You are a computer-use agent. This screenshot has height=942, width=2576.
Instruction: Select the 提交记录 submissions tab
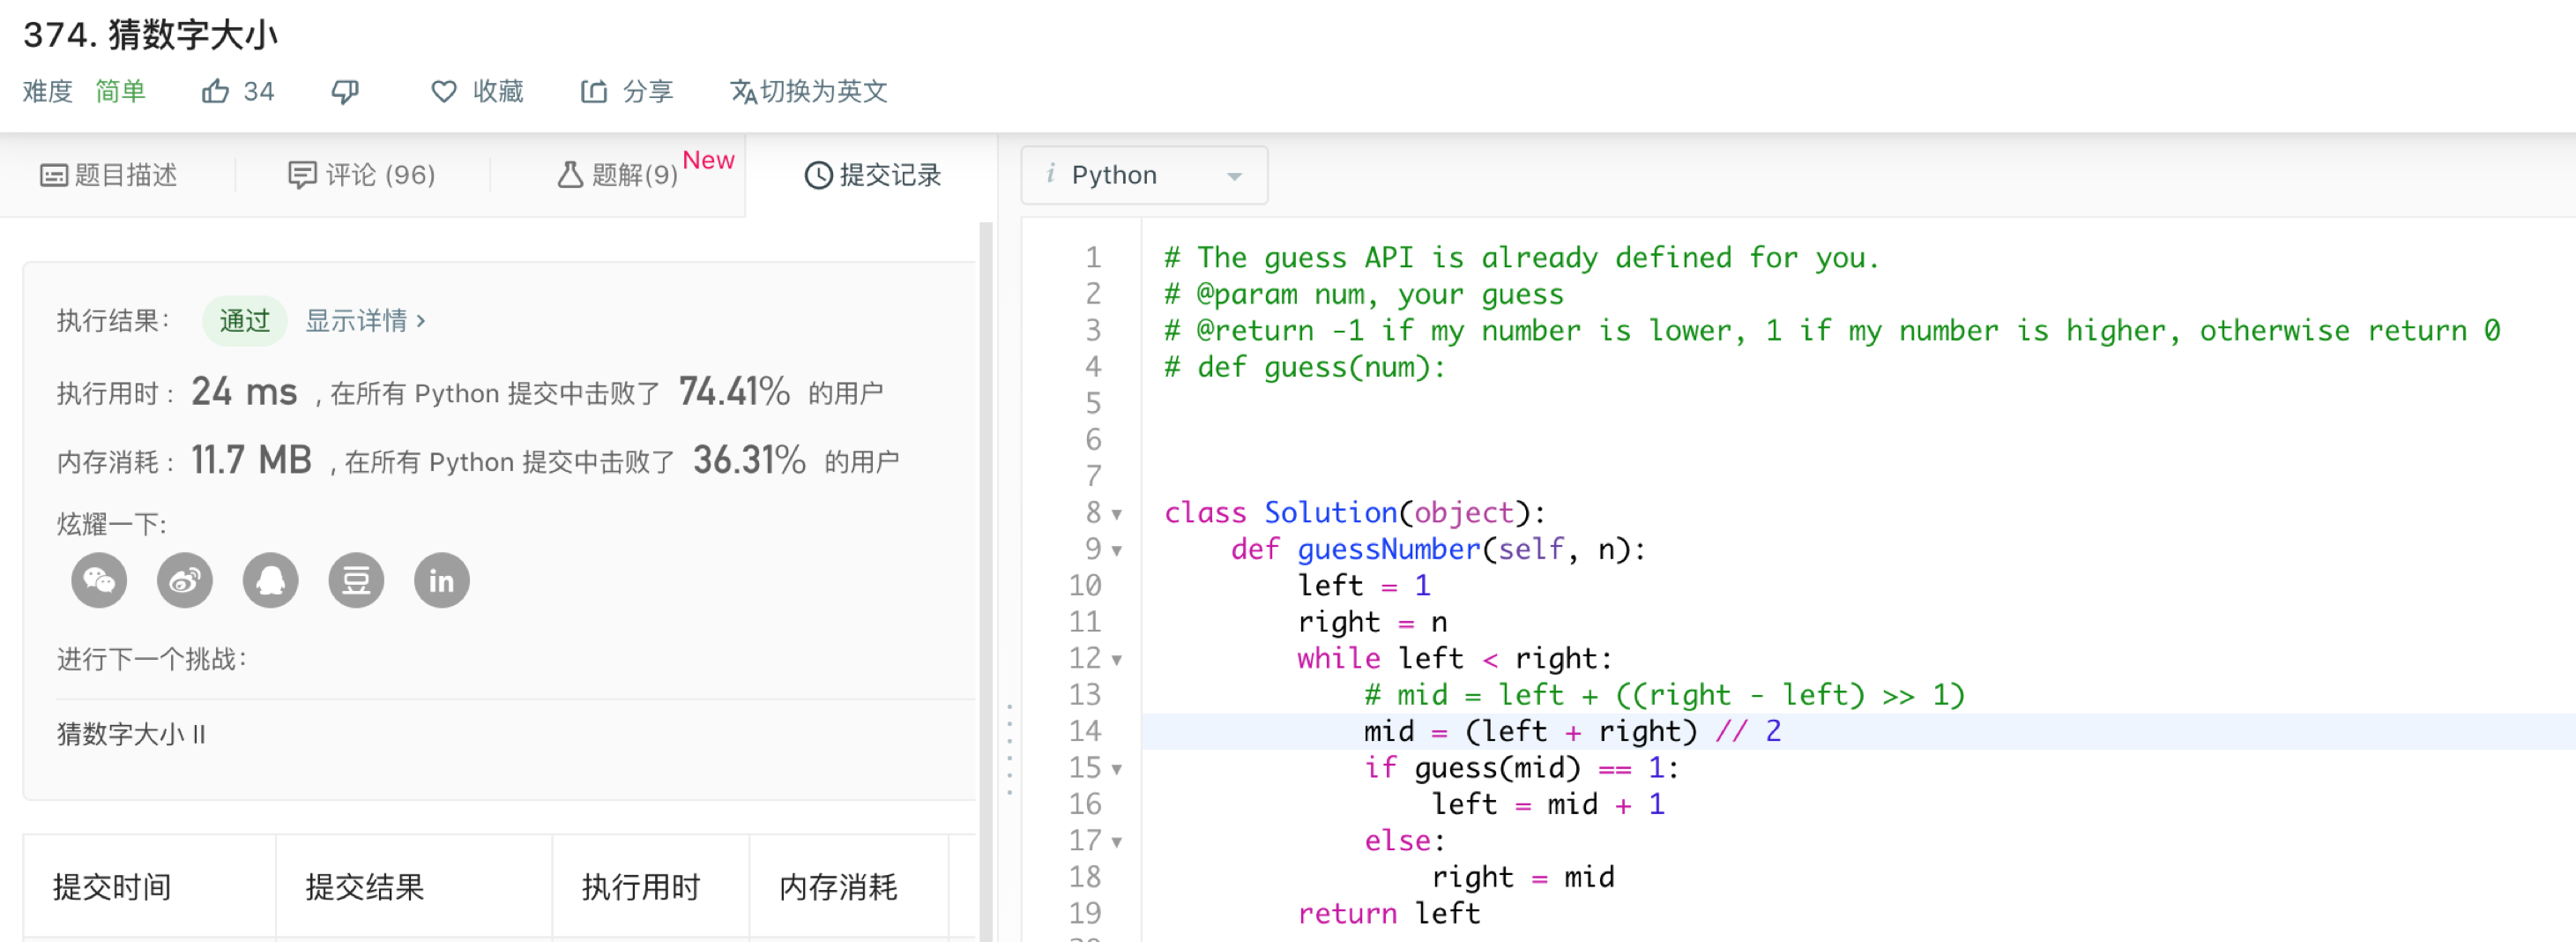(873, 175)
